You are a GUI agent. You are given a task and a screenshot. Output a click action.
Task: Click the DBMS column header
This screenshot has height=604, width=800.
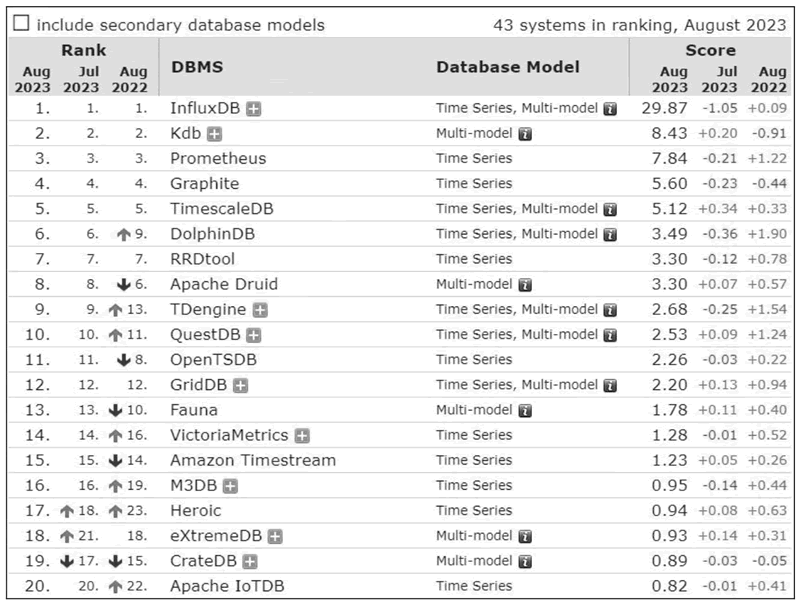click(196, 67)
